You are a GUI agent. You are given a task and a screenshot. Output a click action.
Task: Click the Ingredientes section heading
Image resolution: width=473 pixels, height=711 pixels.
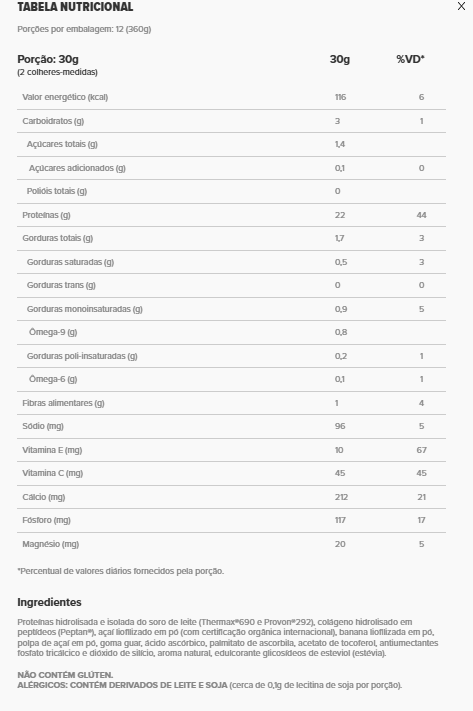[x=49, y=602]
